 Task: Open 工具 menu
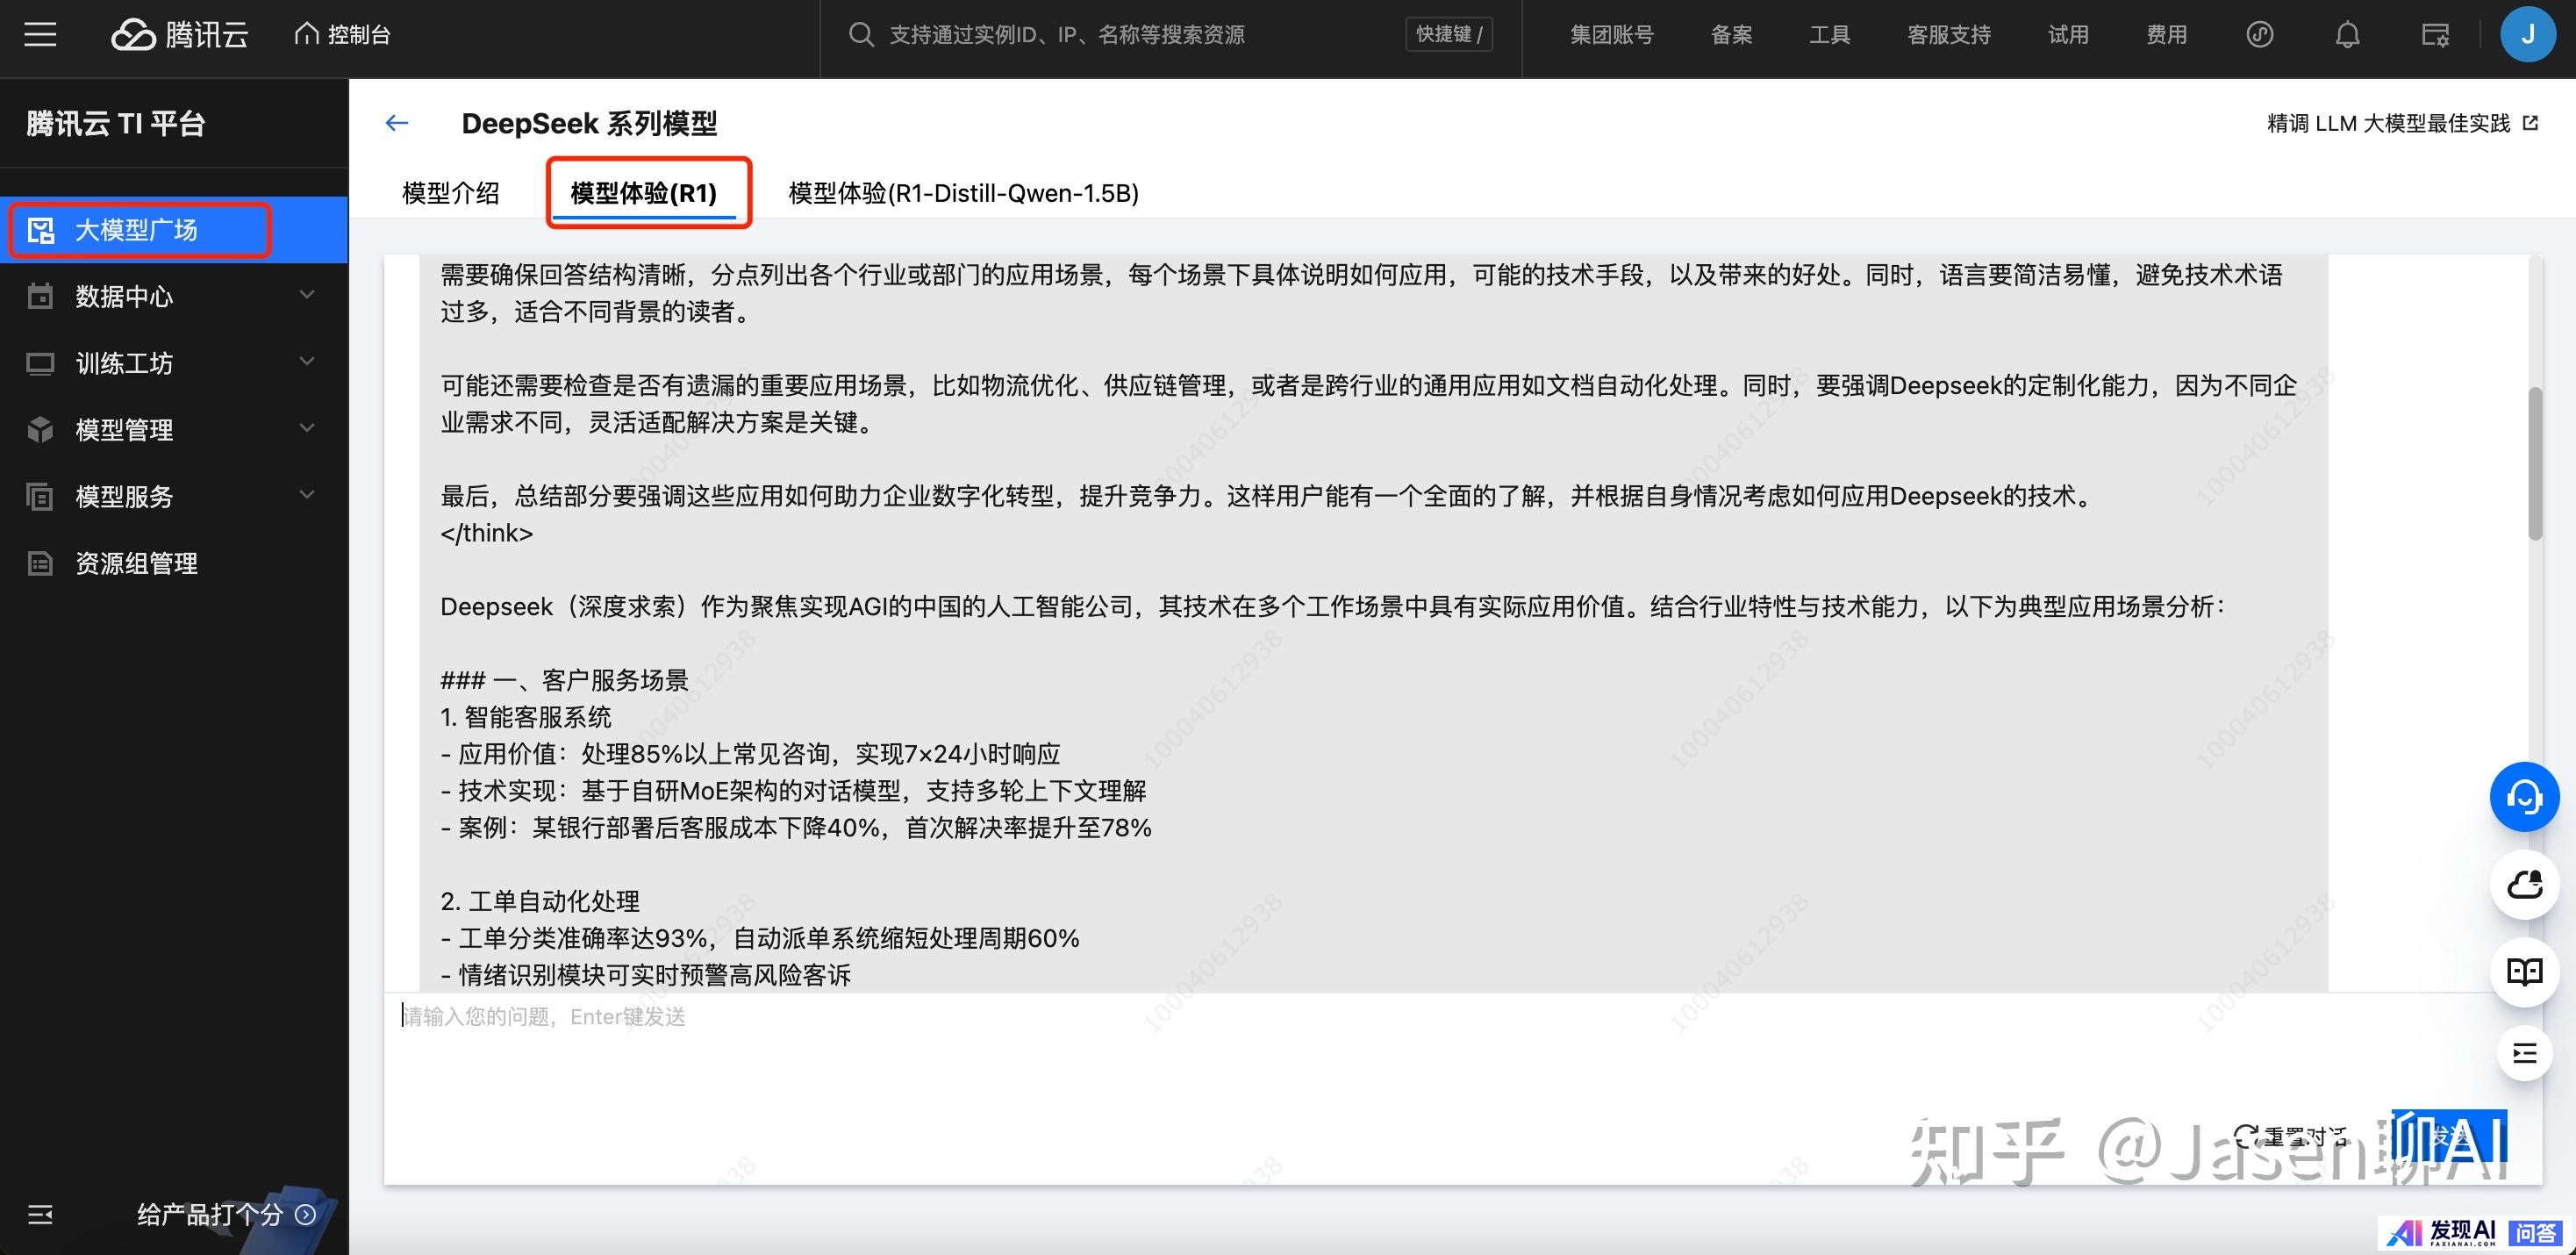1830,35
